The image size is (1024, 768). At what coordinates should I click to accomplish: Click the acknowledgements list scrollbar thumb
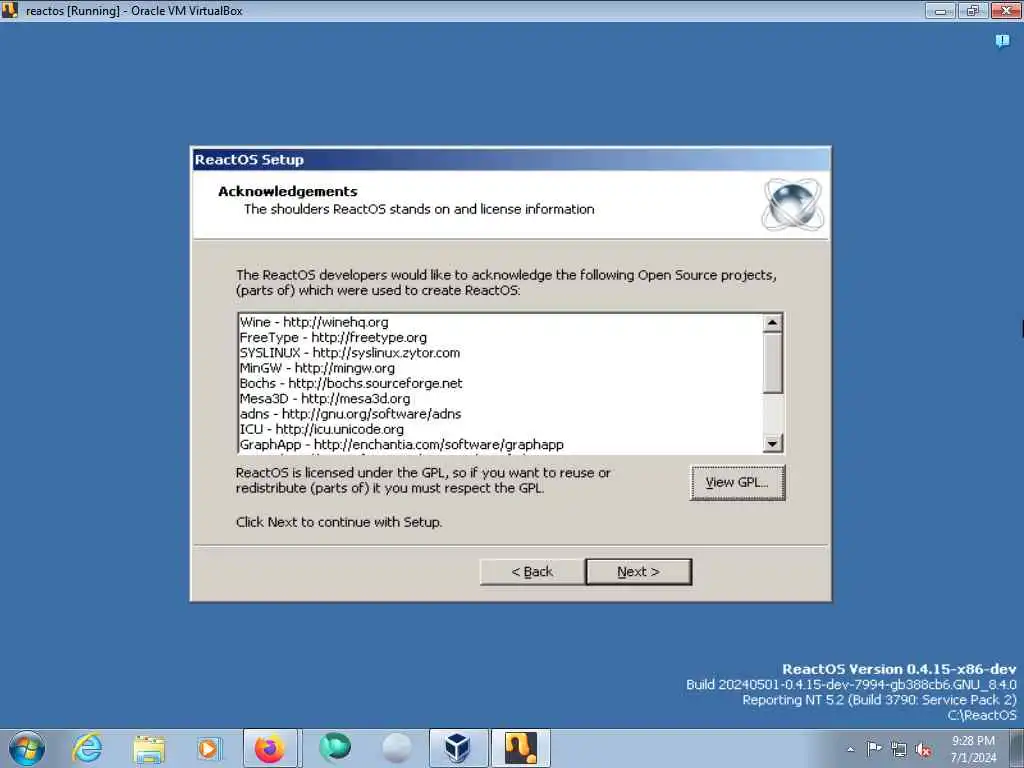[772, 362]
